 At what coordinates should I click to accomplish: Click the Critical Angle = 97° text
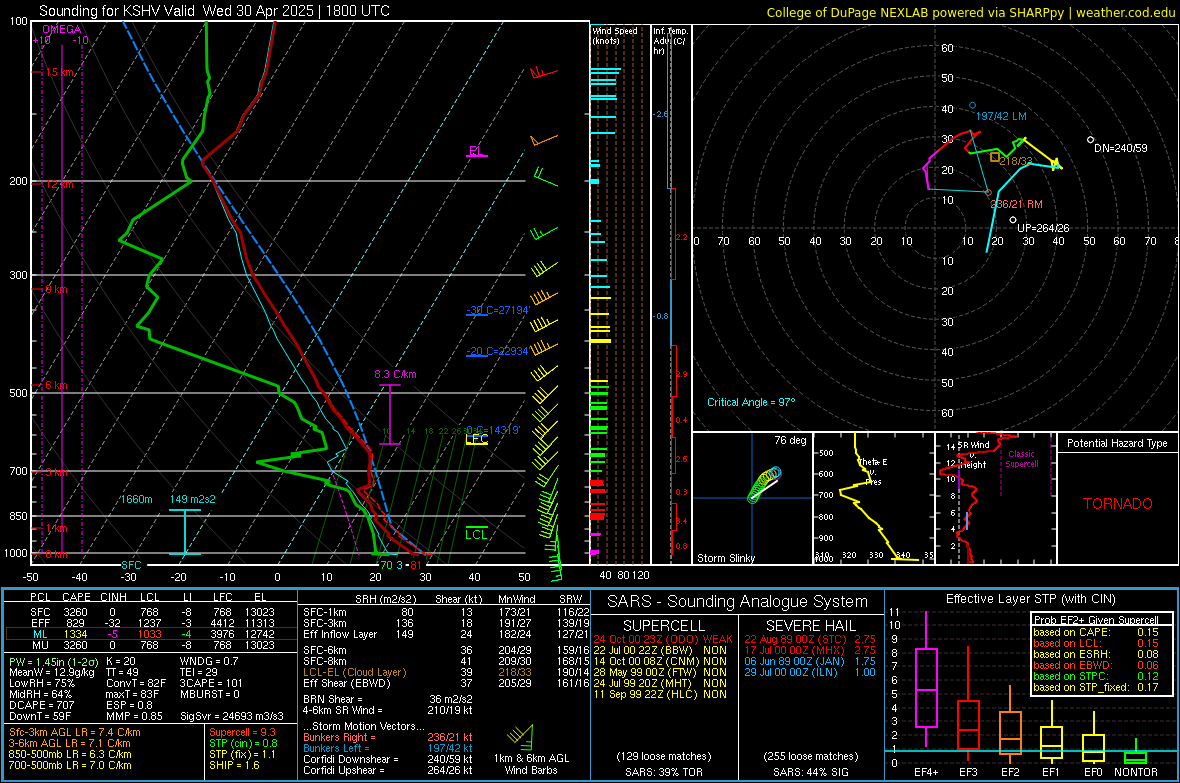751,402
